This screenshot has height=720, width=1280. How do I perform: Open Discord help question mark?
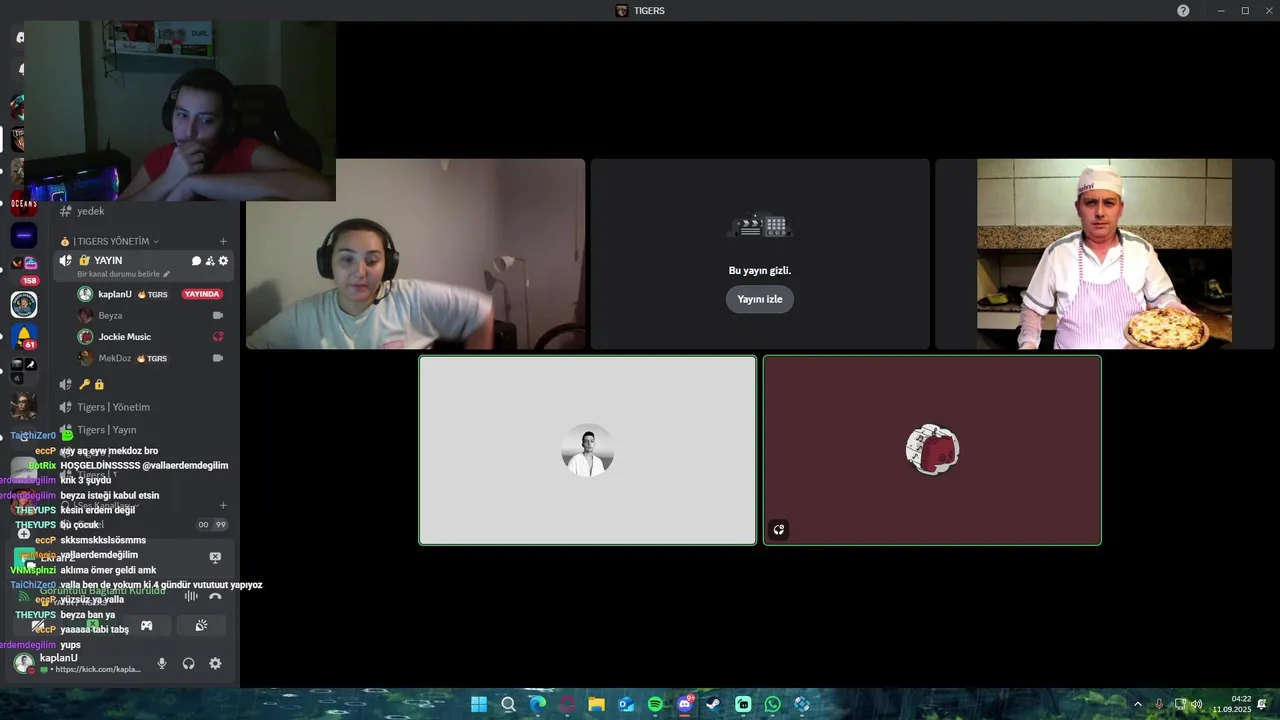[1183, 10]
